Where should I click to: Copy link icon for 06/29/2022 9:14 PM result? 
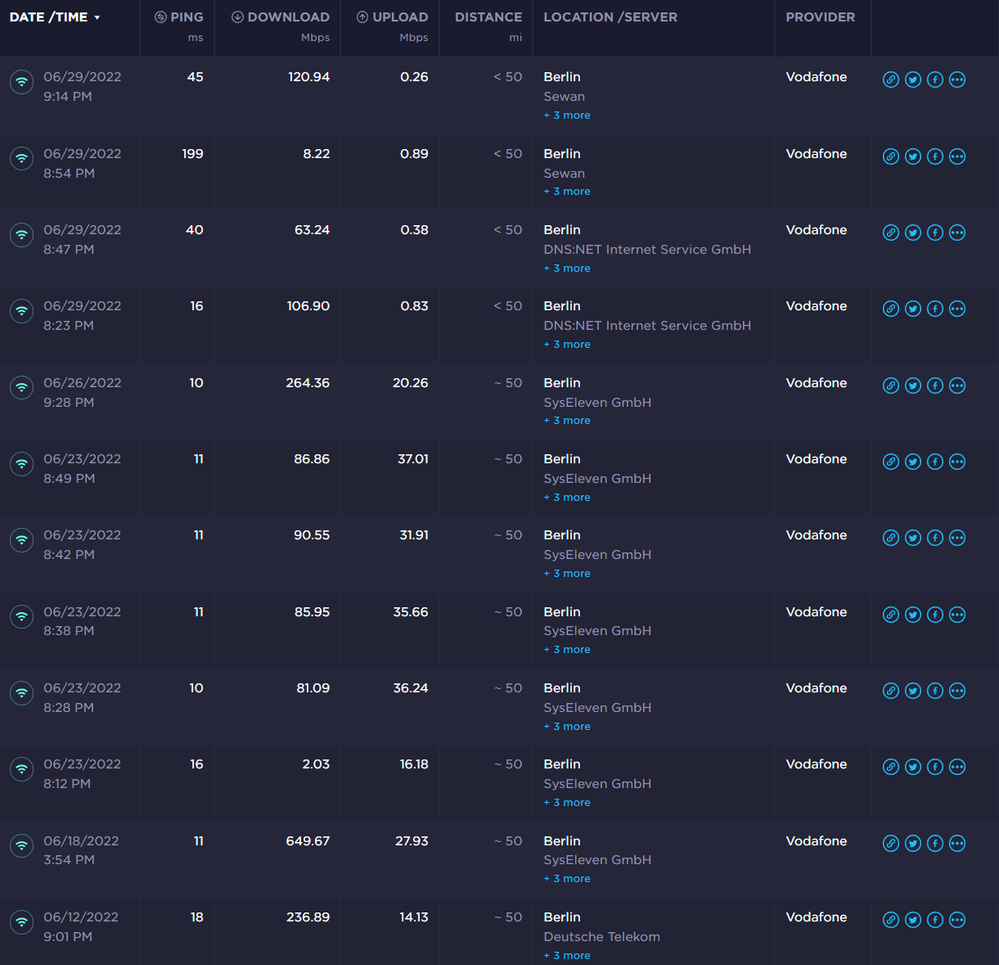[891, 80]
